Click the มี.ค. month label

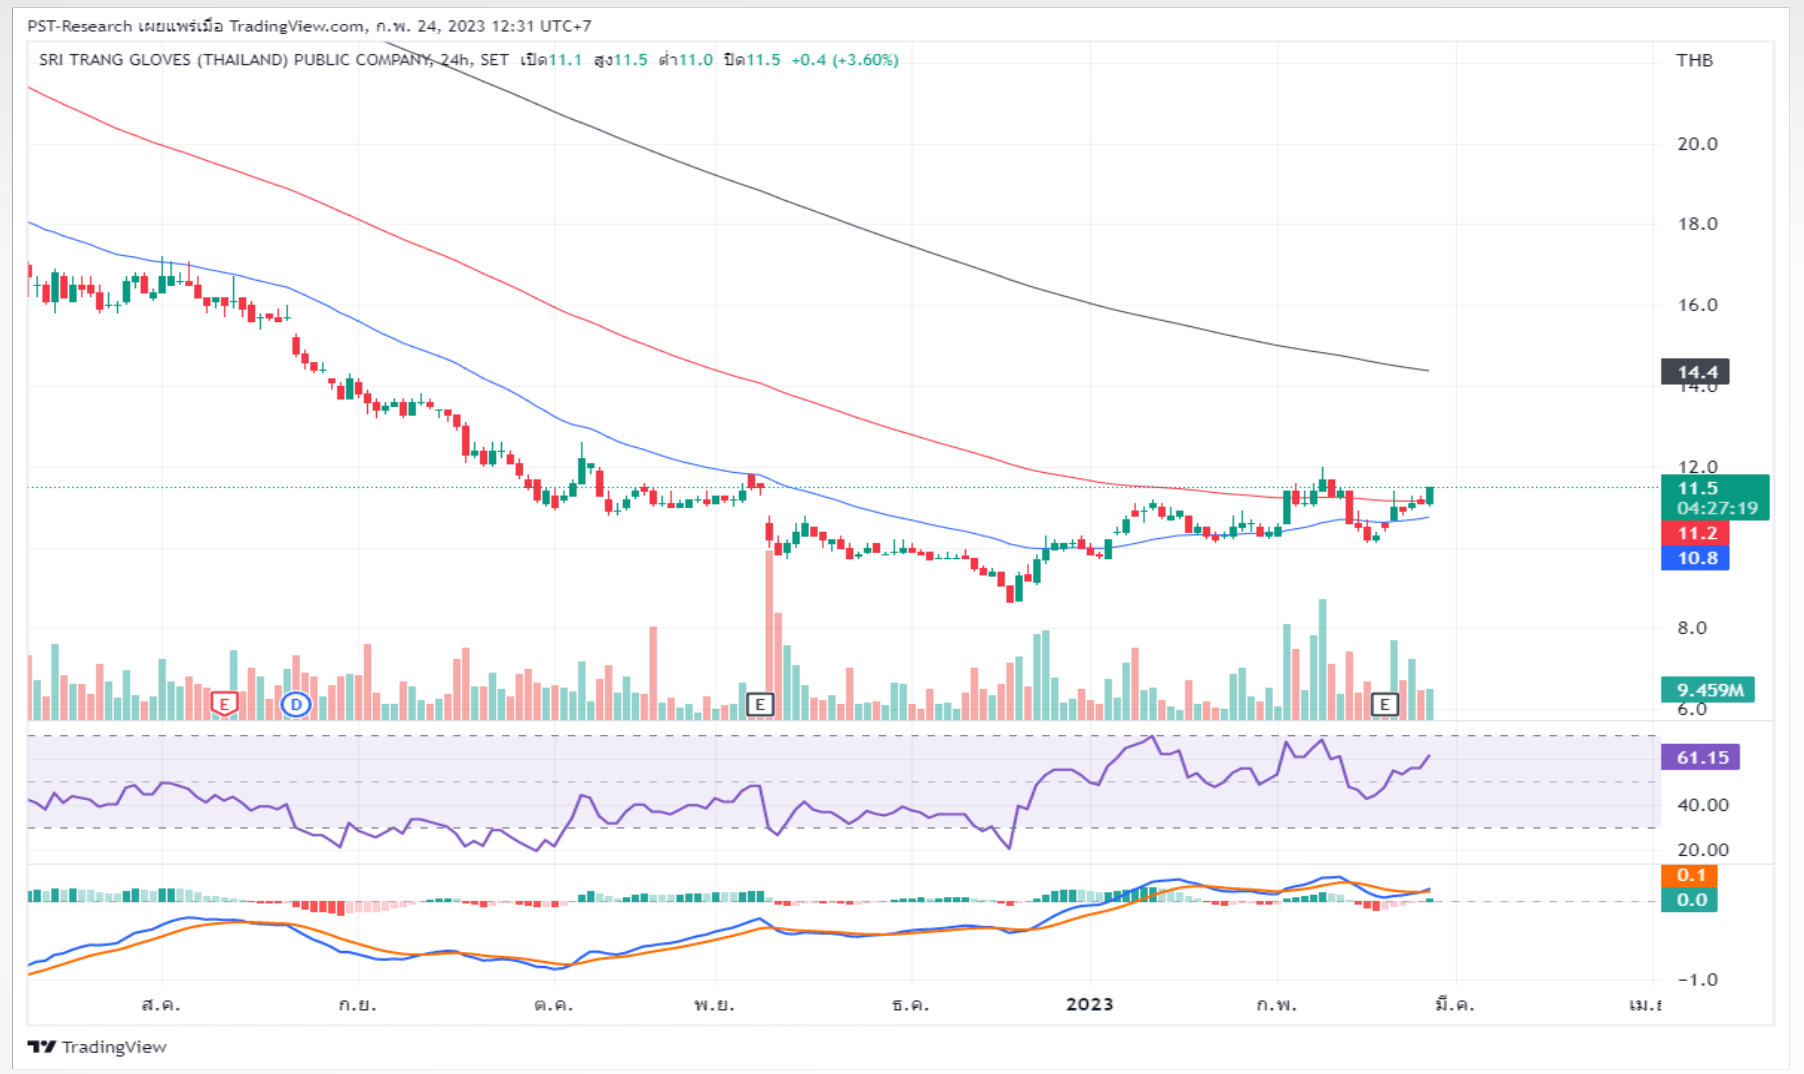coord(1455,1004)
